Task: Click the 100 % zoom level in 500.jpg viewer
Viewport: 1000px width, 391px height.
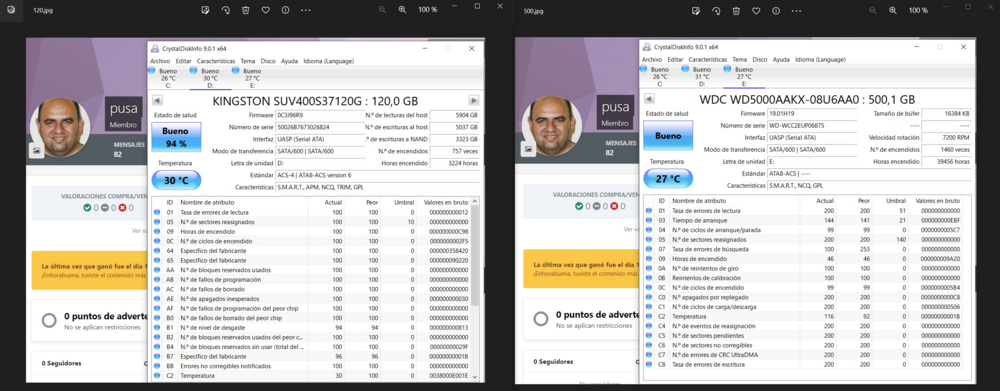Action: click(918, 10)
